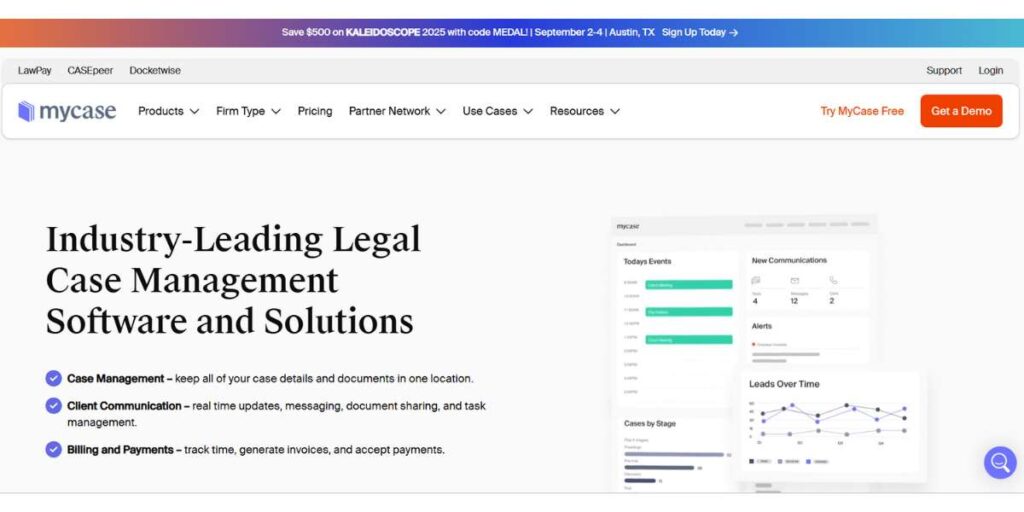This screenshot has height=512, width=1024.
Task: Open the search chat bubble icon
Action: click(x=1000, y=462)
